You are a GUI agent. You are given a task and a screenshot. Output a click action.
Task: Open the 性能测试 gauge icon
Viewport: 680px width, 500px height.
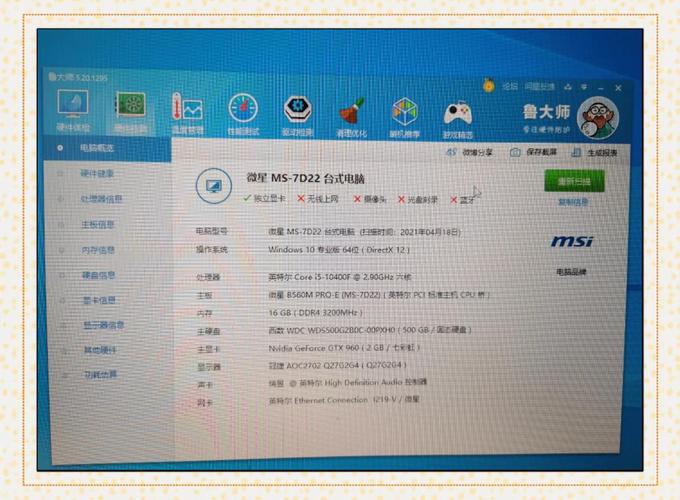[x=243, y=114]
